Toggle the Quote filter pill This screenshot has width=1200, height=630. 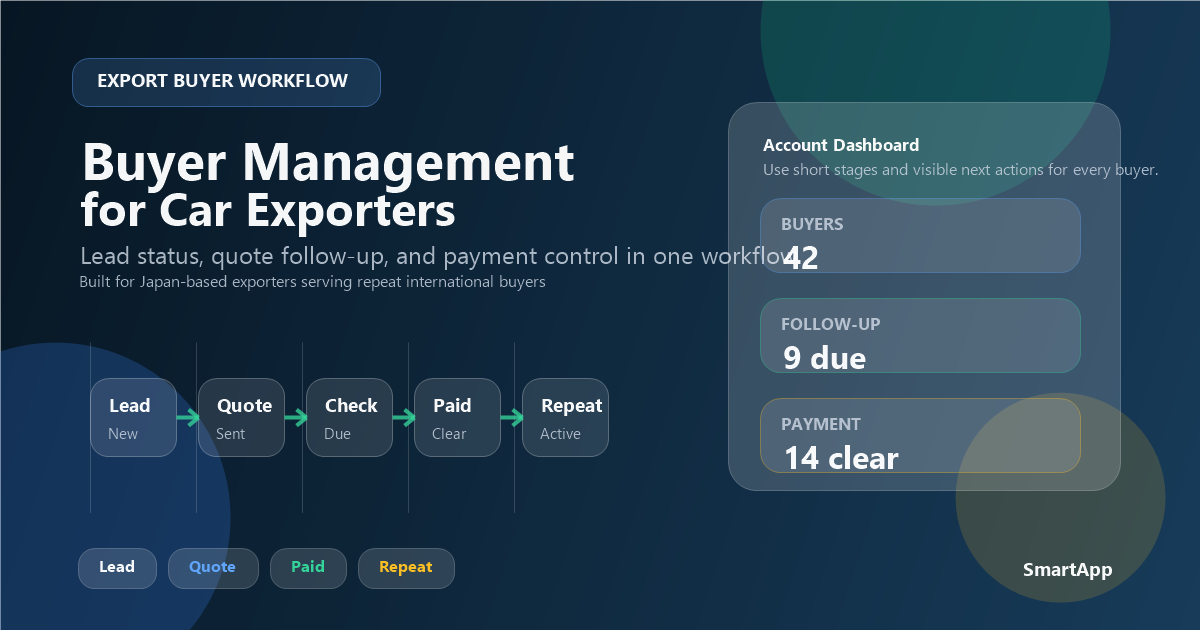tap(213, 568)
